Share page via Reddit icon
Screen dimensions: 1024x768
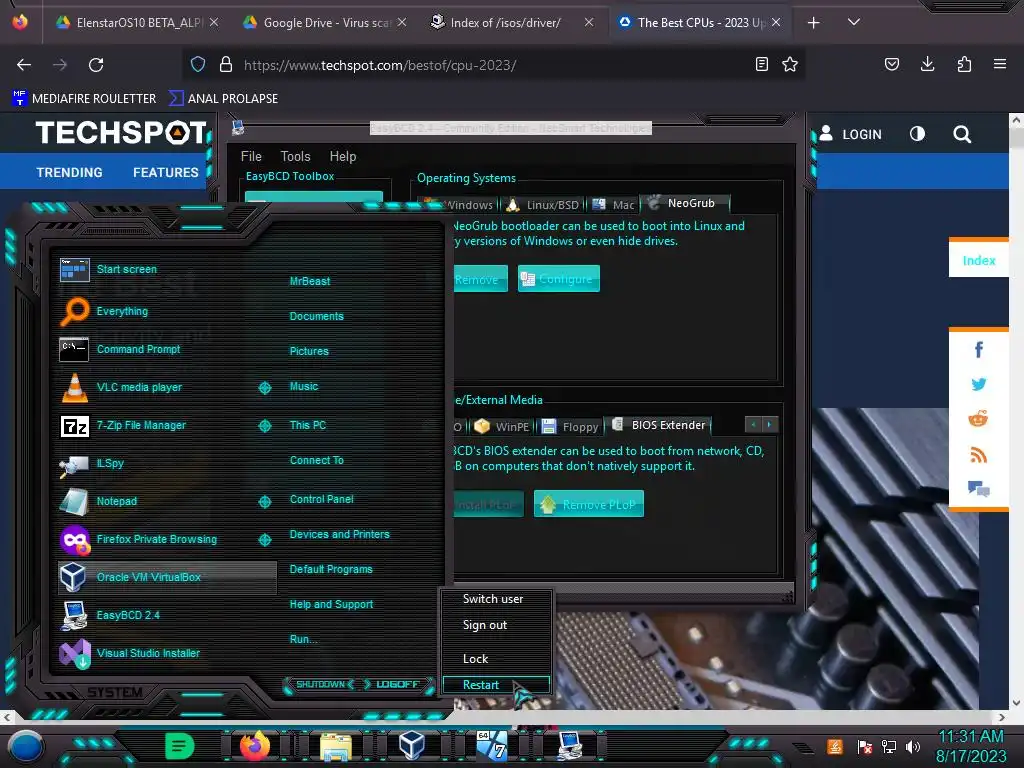click(x=978, y=419)
